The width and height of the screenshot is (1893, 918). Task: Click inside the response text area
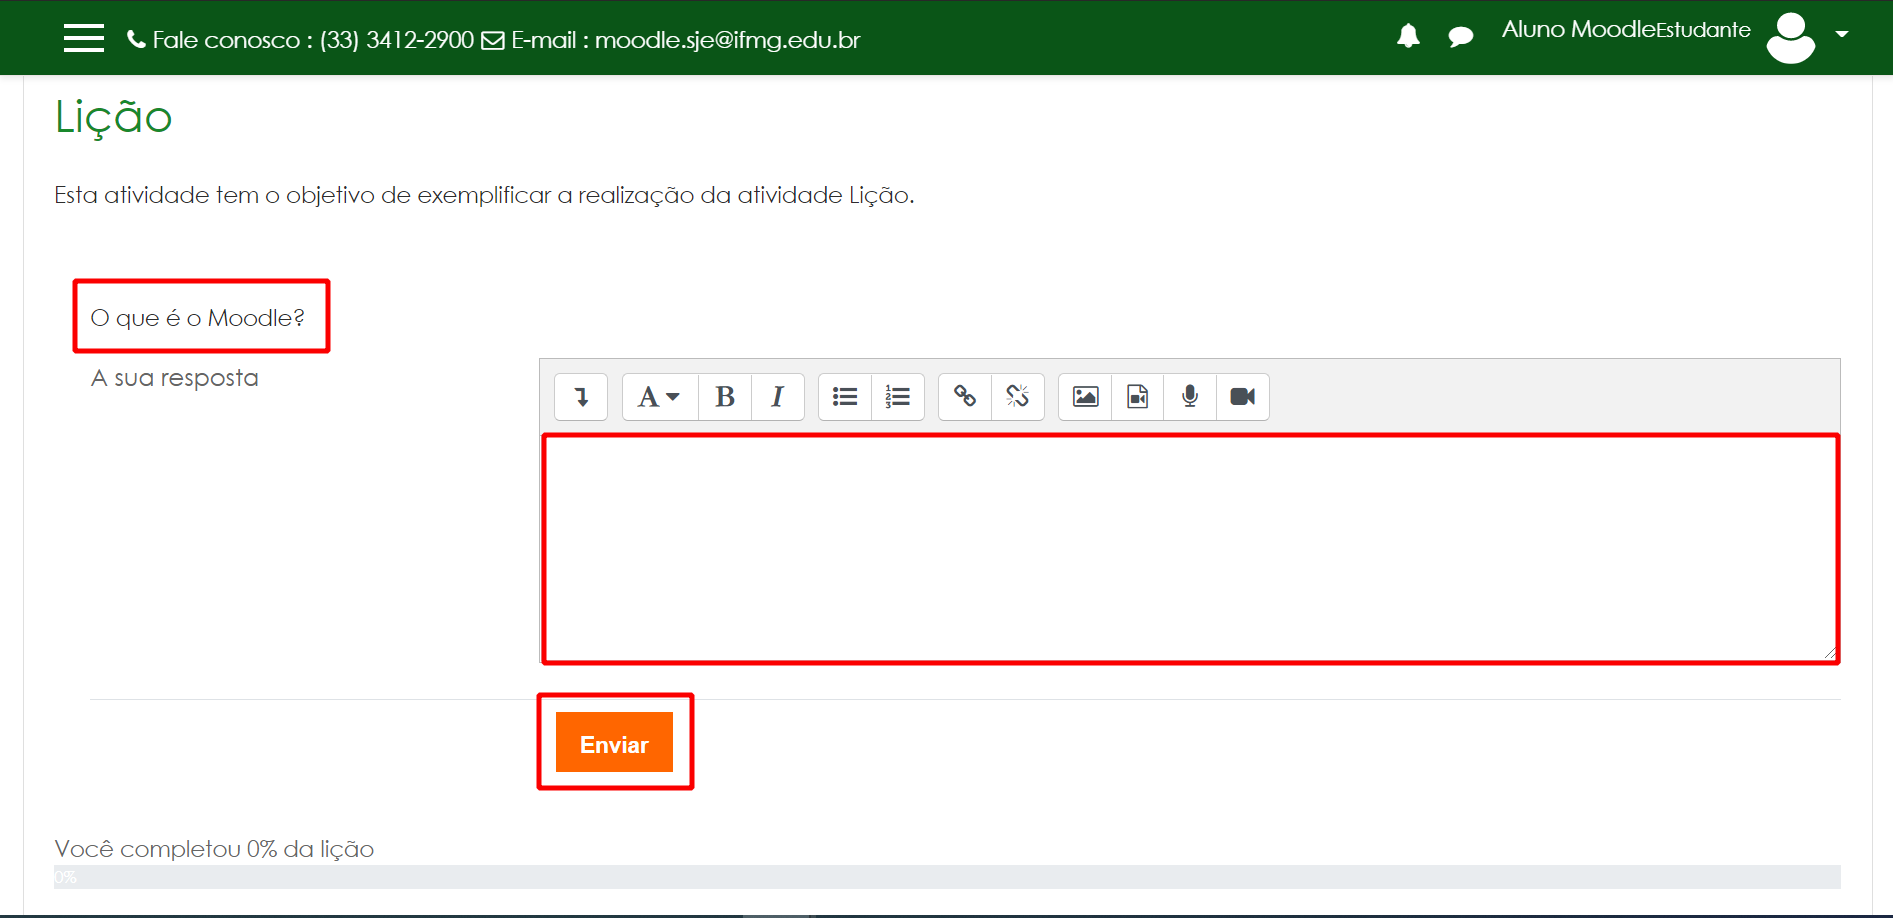click(x=1189, y=548)
